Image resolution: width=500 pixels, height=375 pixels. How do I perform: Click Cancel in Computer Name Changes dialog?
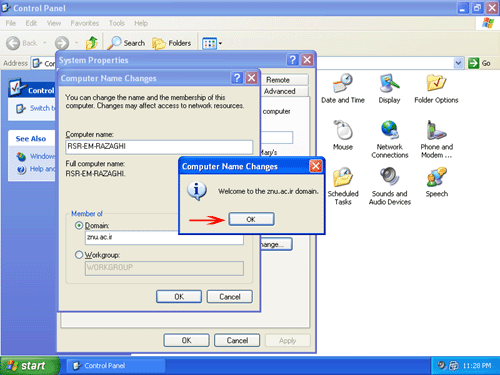(230, 296)
